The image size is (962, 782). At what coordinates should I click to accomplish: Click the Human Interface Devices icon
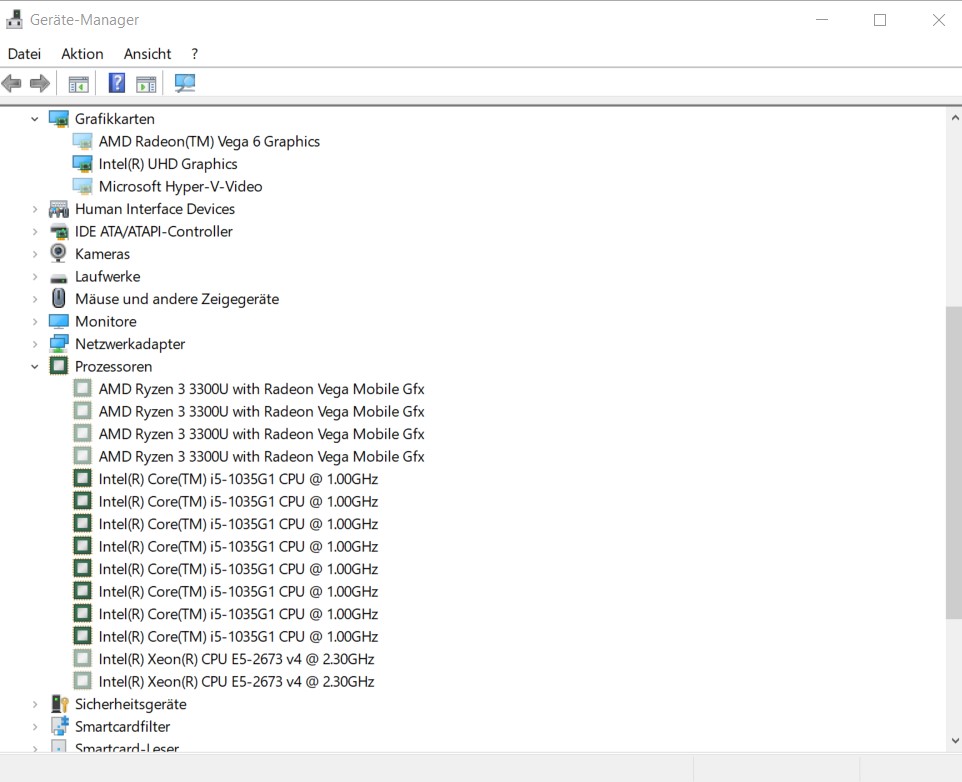coord(59,209)
